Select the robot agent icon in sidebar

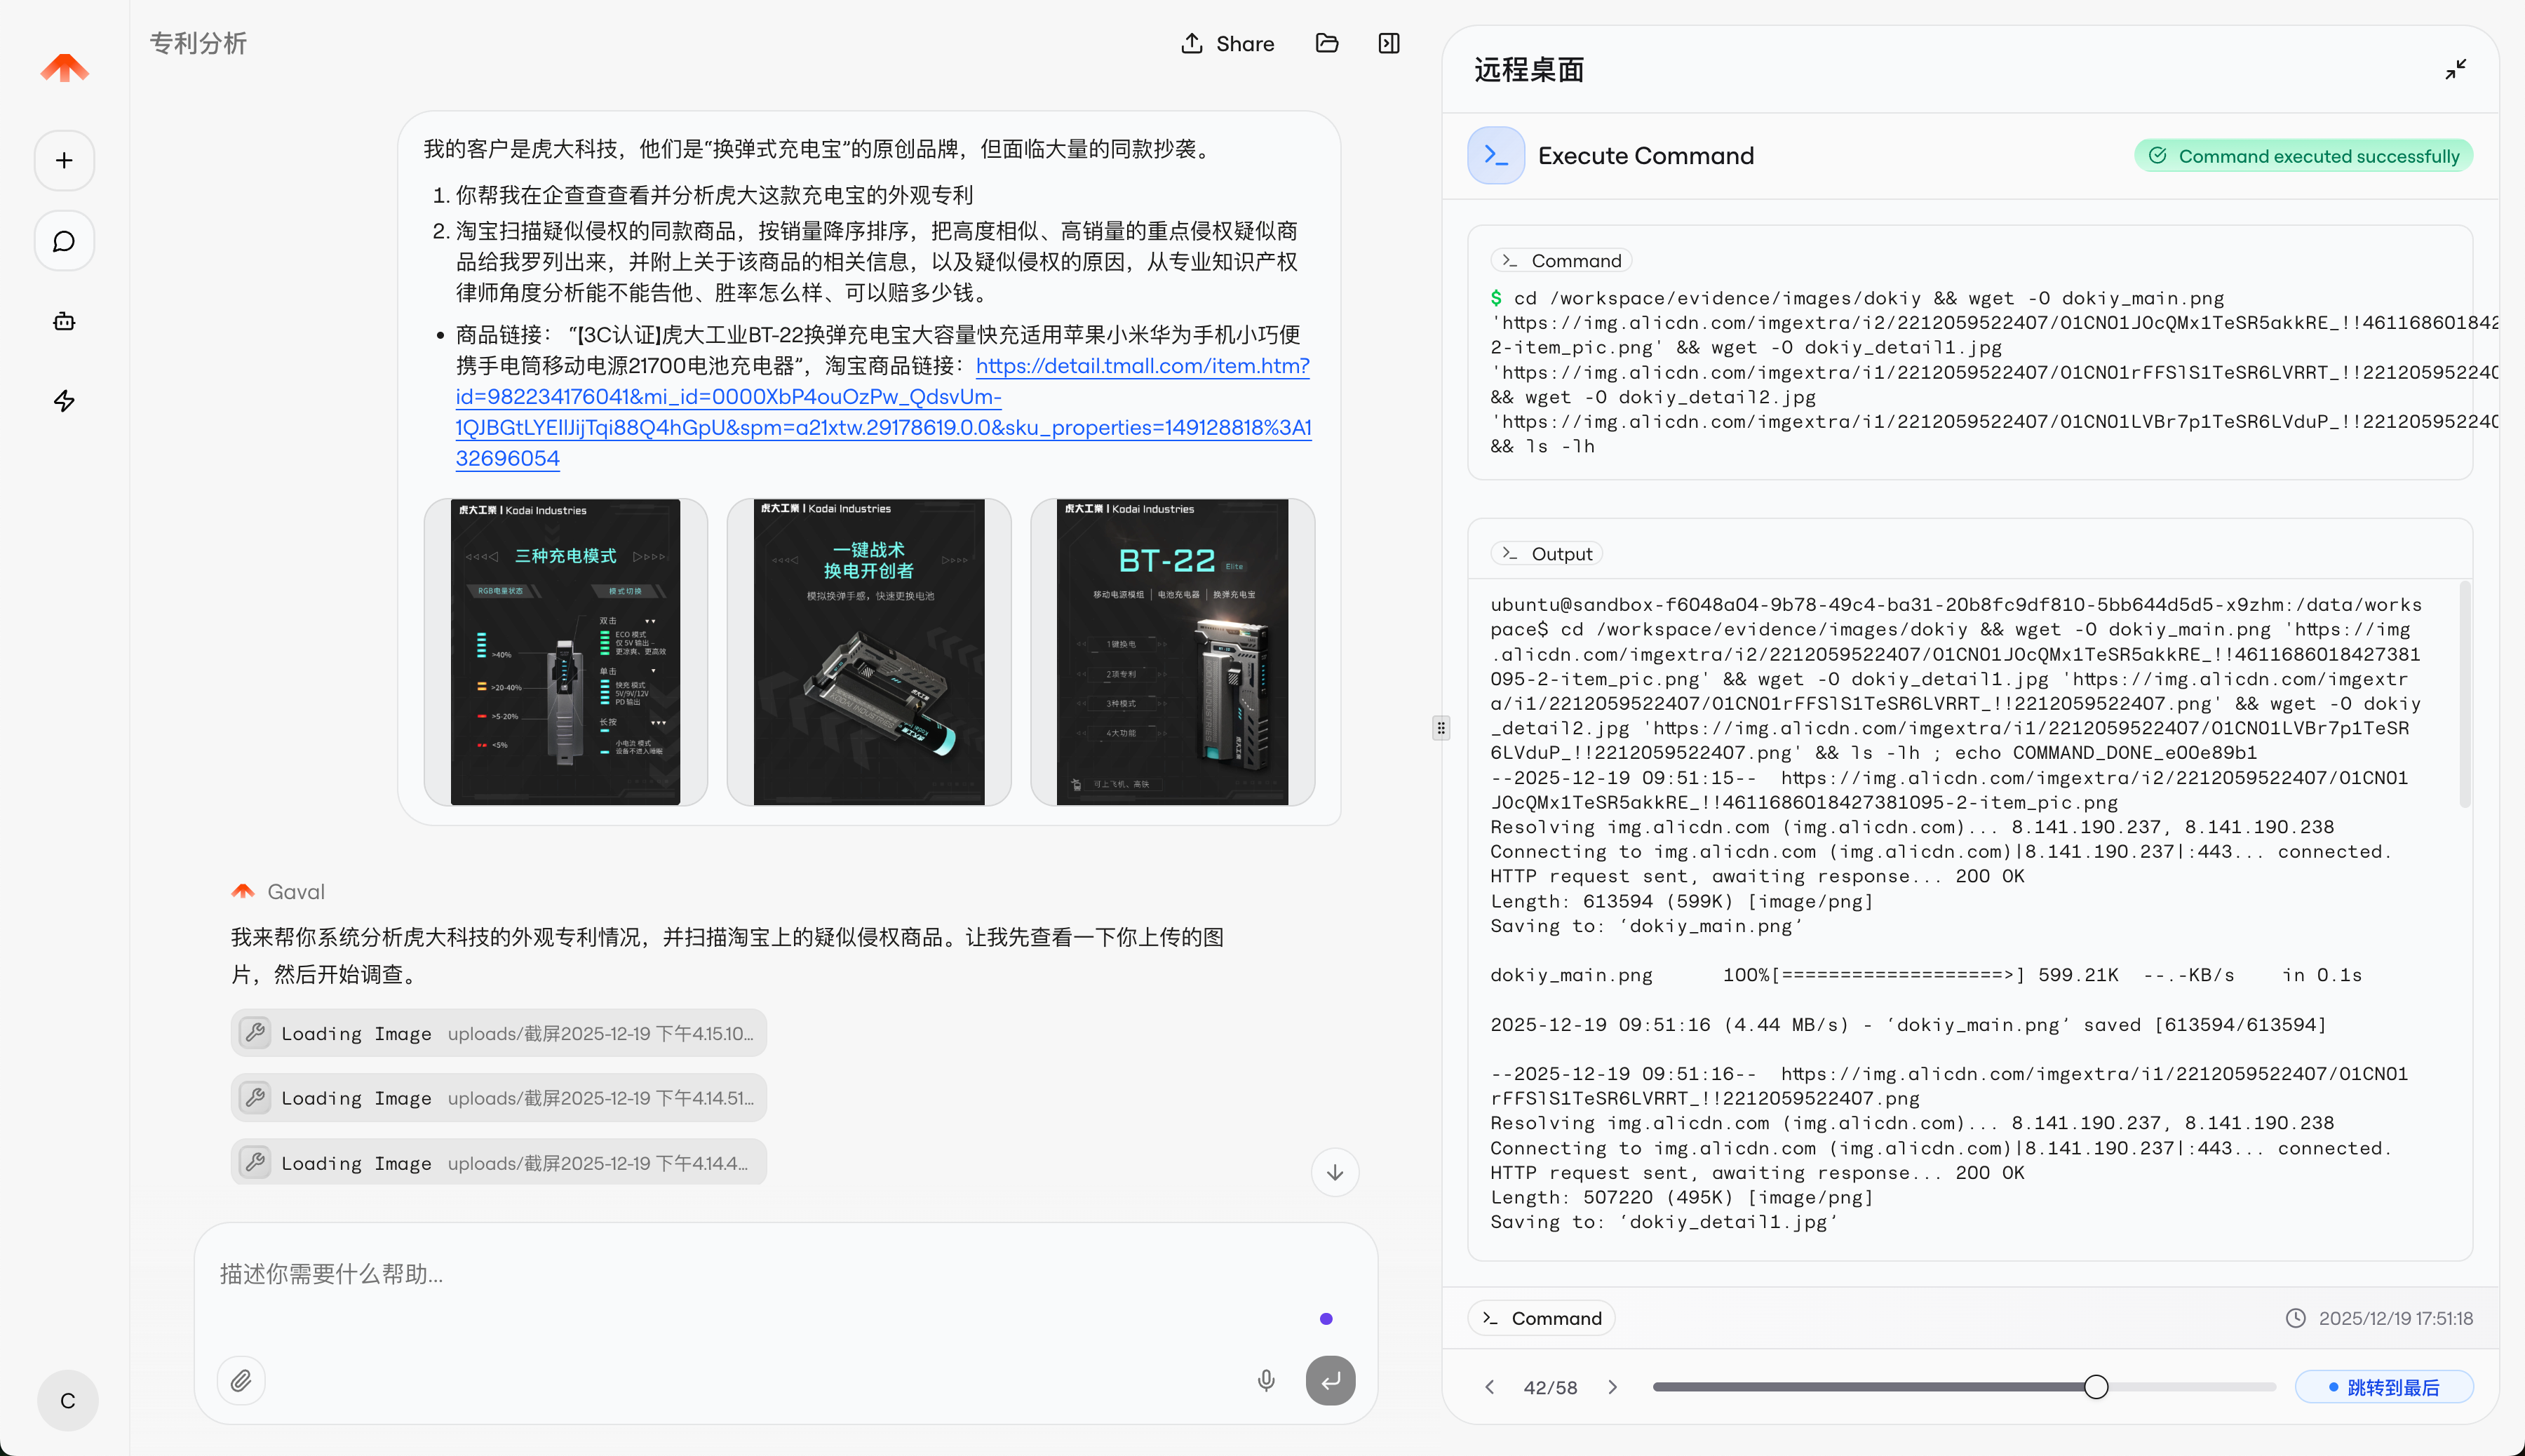click(63, 321)
